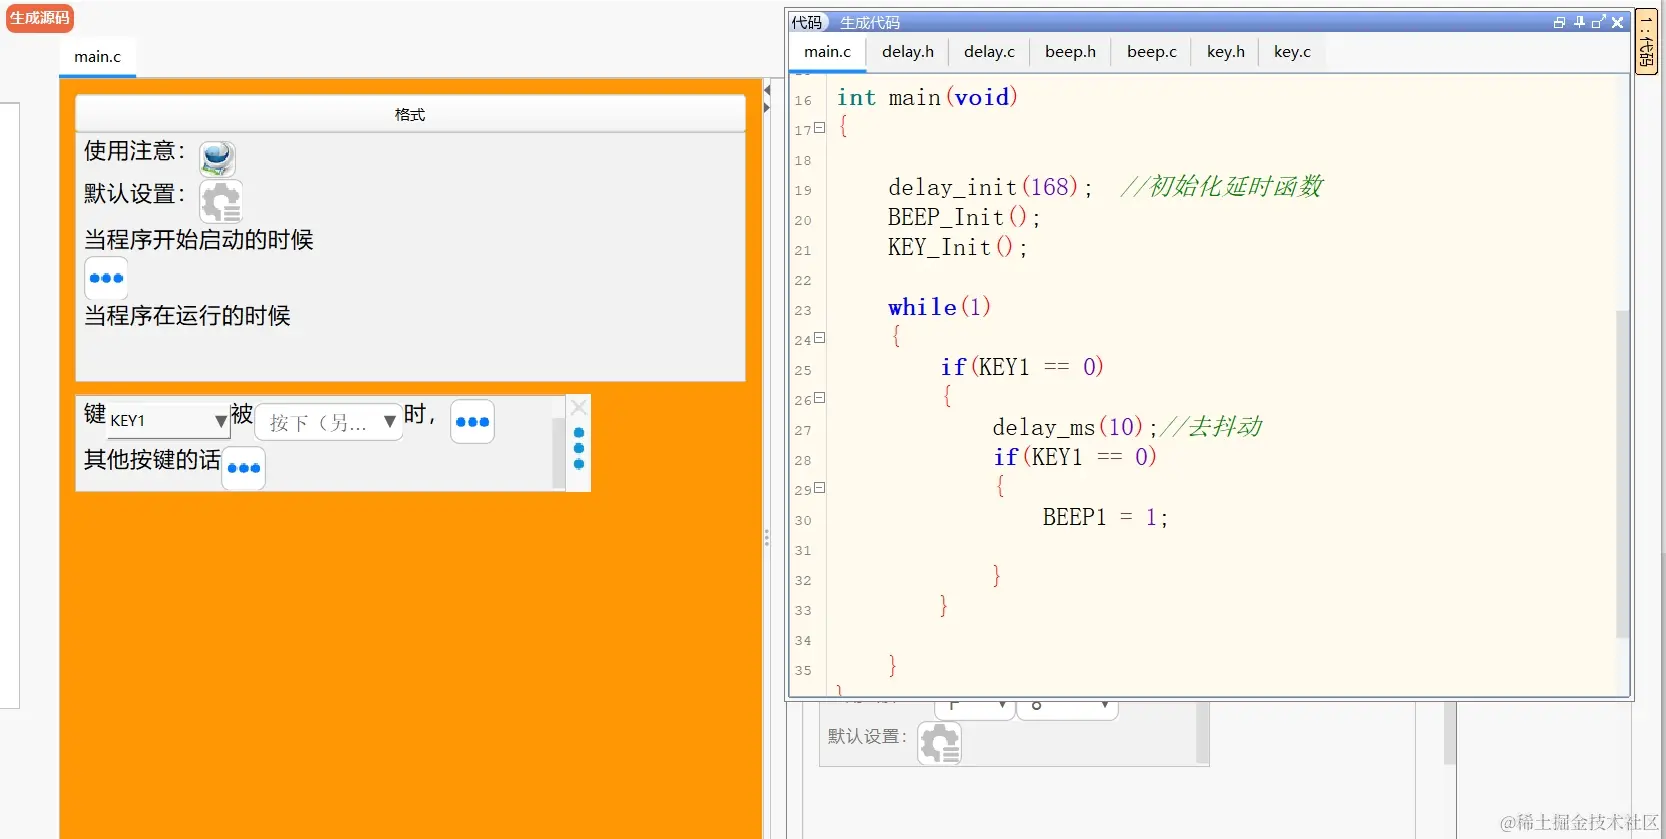Click the while(1) code line
This screenshot has height=839, width=1666.
[x=939, y=307]
